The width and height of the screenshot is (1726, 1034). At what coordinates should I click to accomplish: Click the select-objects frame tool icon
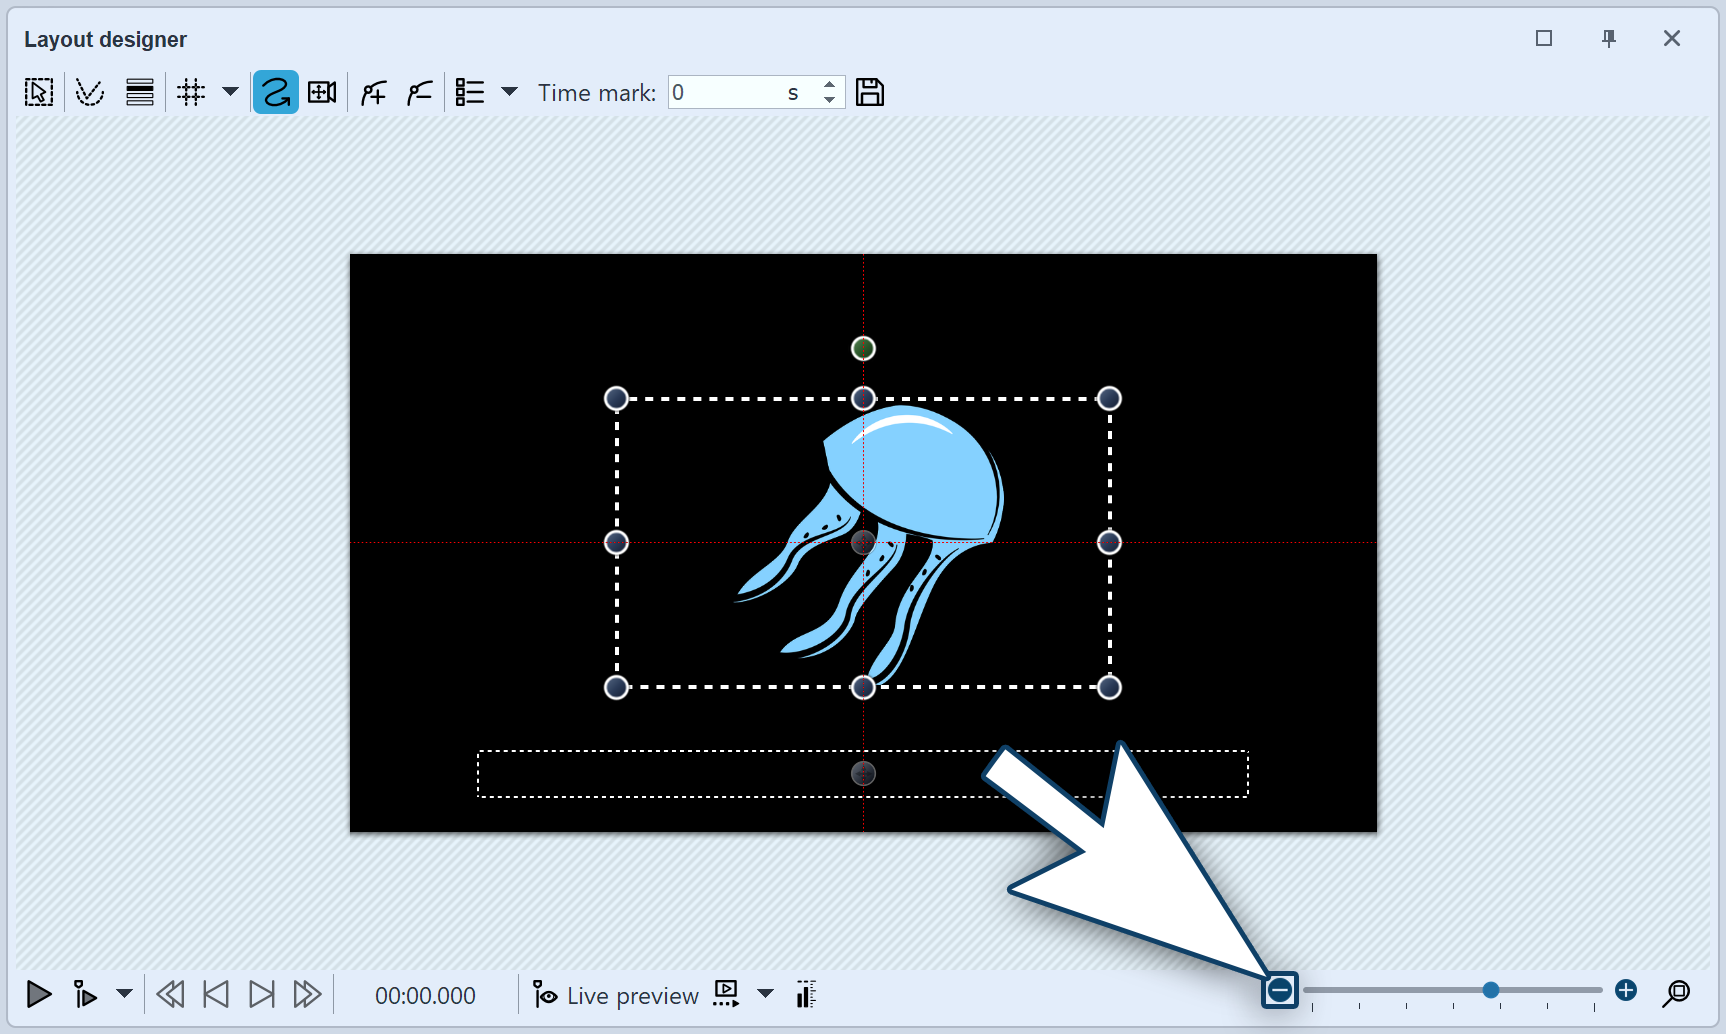click(39, 93)
